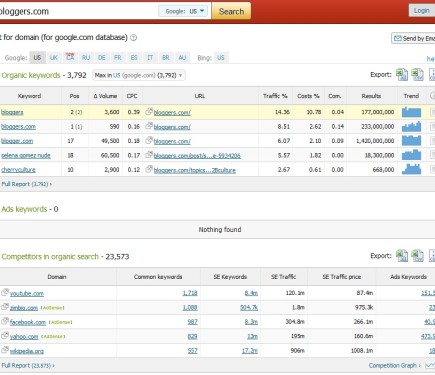Sort by the Volume column header
This screenshot has height=375, width=435.
105,96
